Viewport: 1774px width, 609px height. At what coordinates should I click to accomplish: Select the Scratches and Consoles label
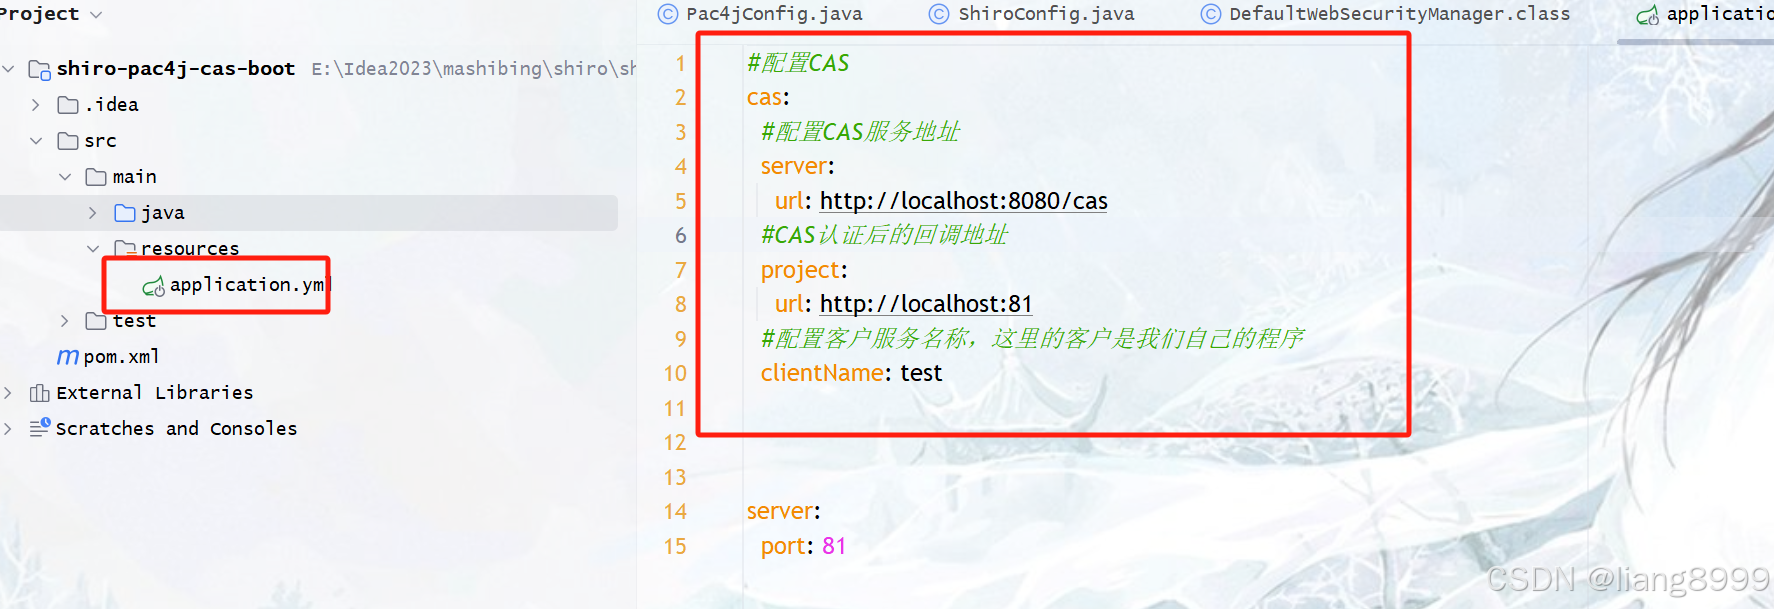click(177, 429)
